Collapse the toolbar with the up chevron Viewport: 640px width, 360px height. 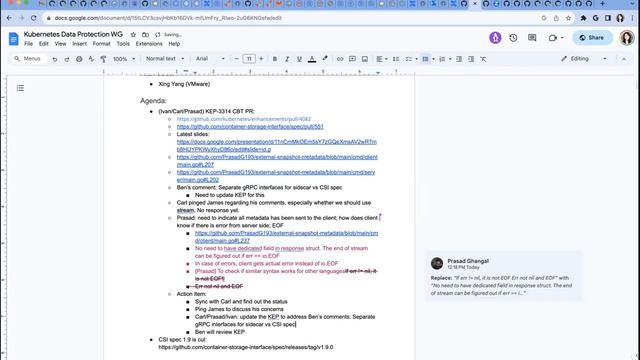pyautogui.click(x=624, y=59)
